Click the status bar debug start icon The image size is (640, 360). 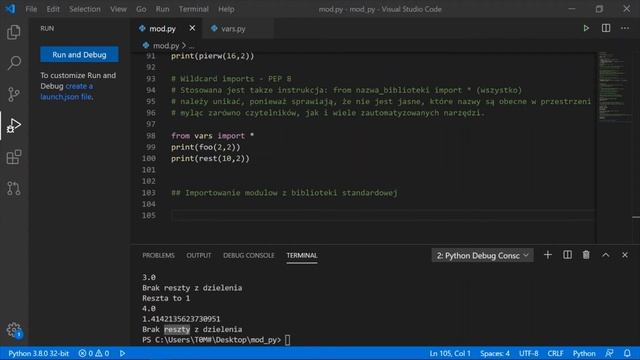(122, 353)
